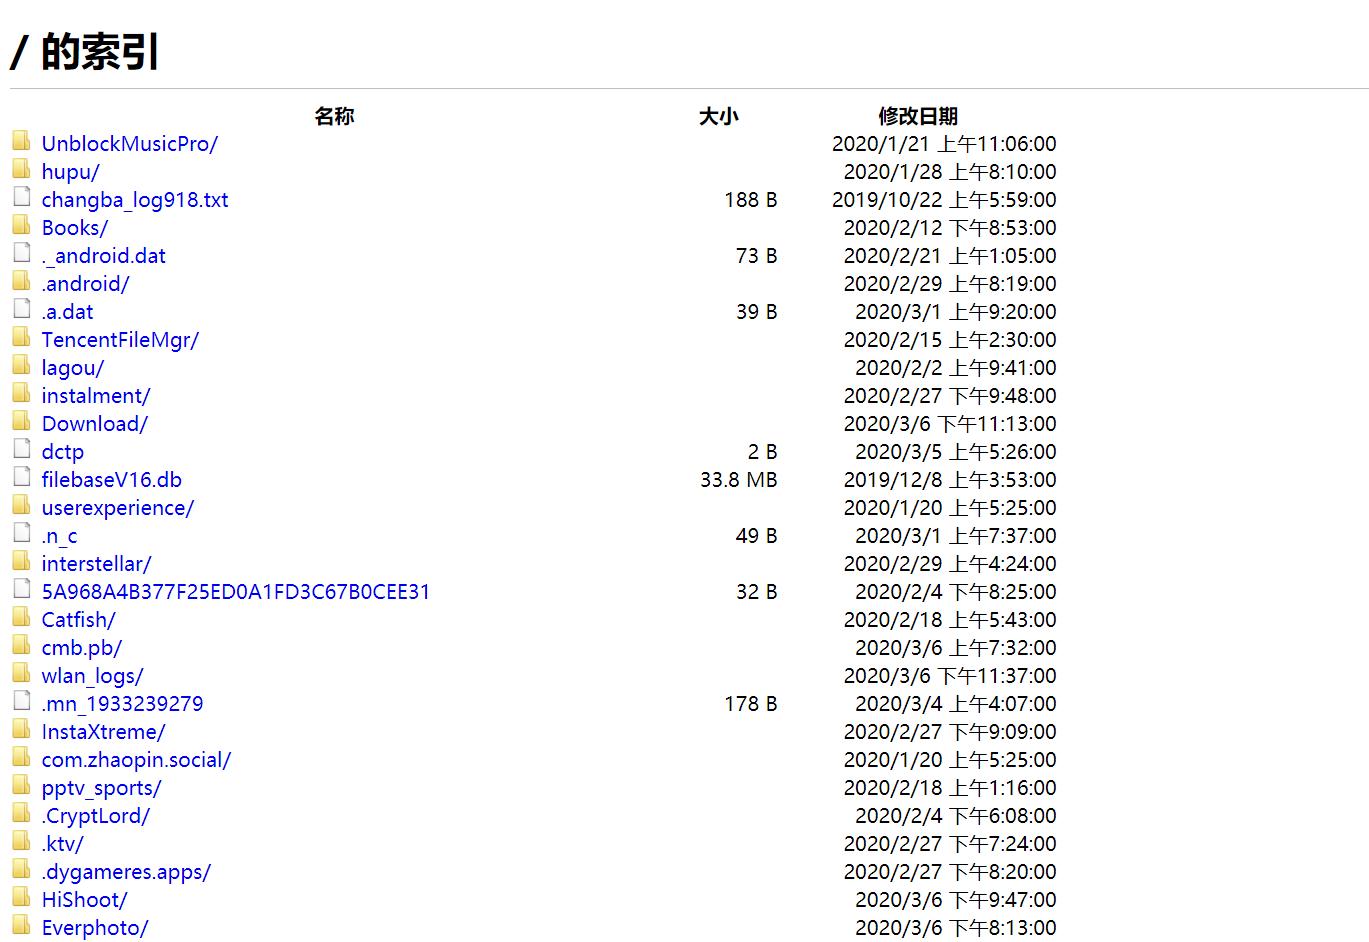Screen dimensions: 1369x942
Task: Click the '/ 的索引' page heading
Action: (x=85, y=51)
